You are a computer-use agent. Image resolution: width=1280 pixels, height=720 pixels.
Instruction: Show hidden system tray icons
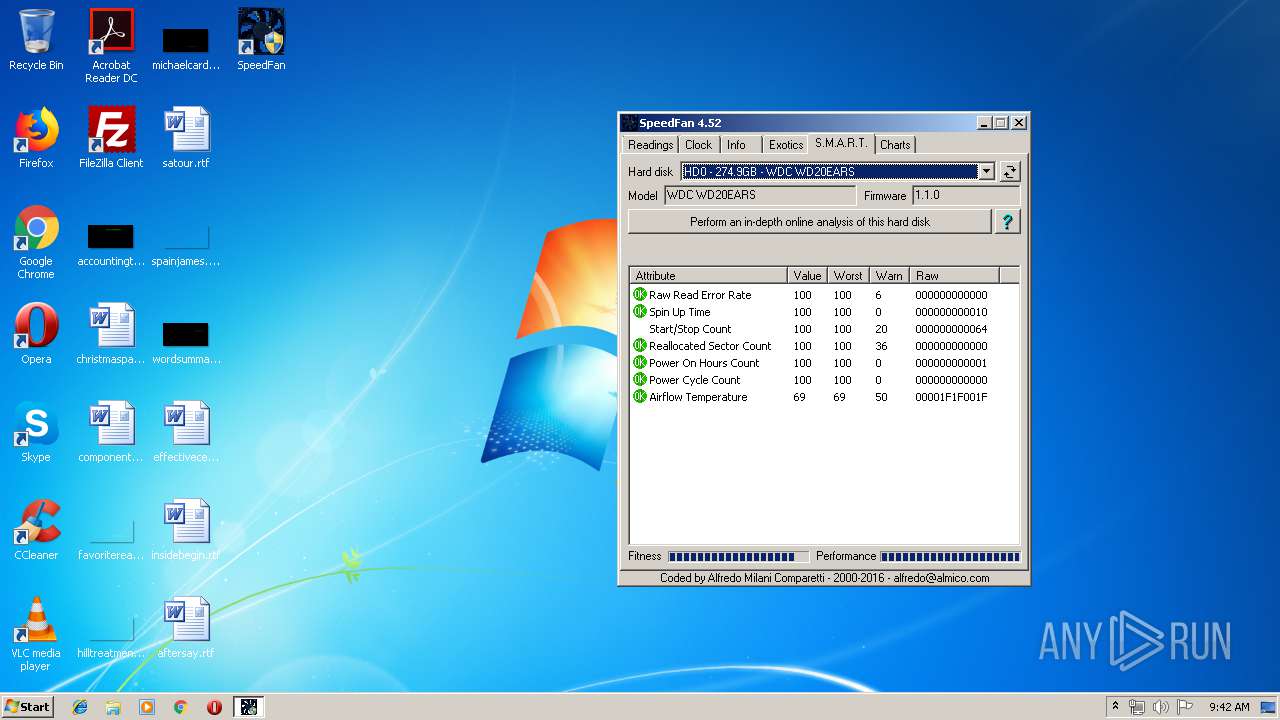(x=1115, y=707)
